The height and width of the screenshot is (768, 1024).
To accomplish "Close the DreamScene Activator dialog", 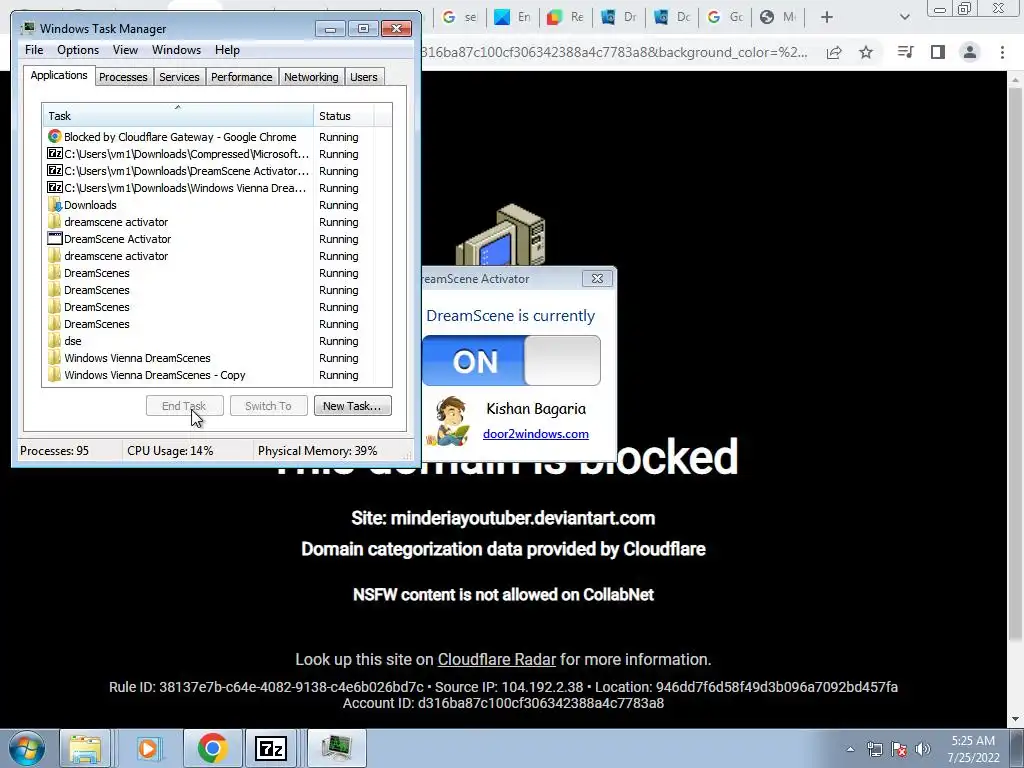I will [x=597, y=279].
